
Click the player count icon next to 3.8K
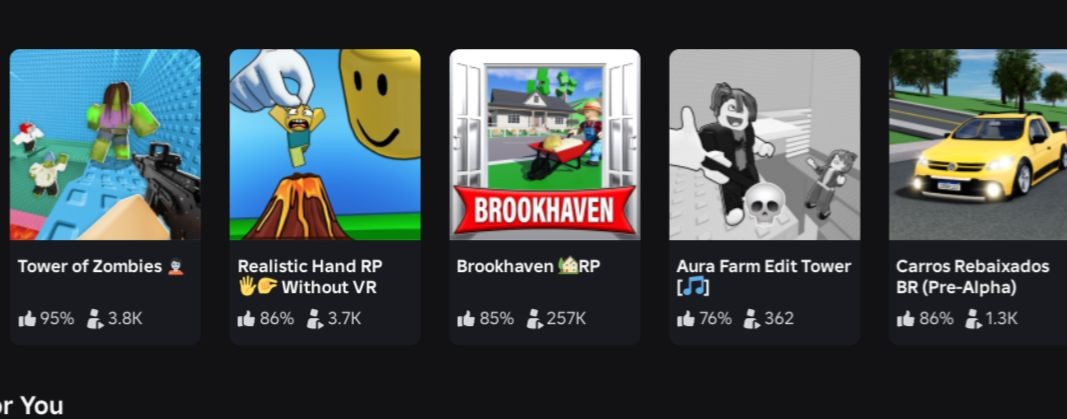click(95, 318)
